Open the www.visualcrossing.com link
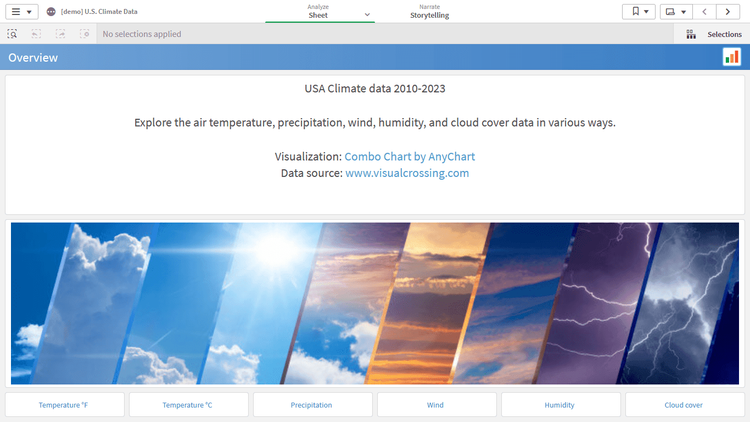This screenshot has height=422, width=750. 407,173
